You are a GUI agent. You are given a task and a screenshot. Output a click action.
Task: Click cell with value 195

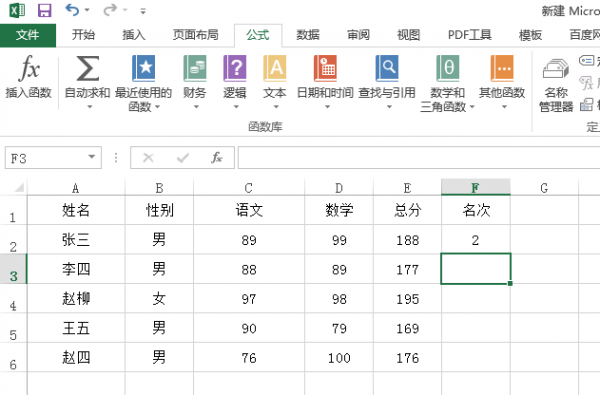[407, 299]
